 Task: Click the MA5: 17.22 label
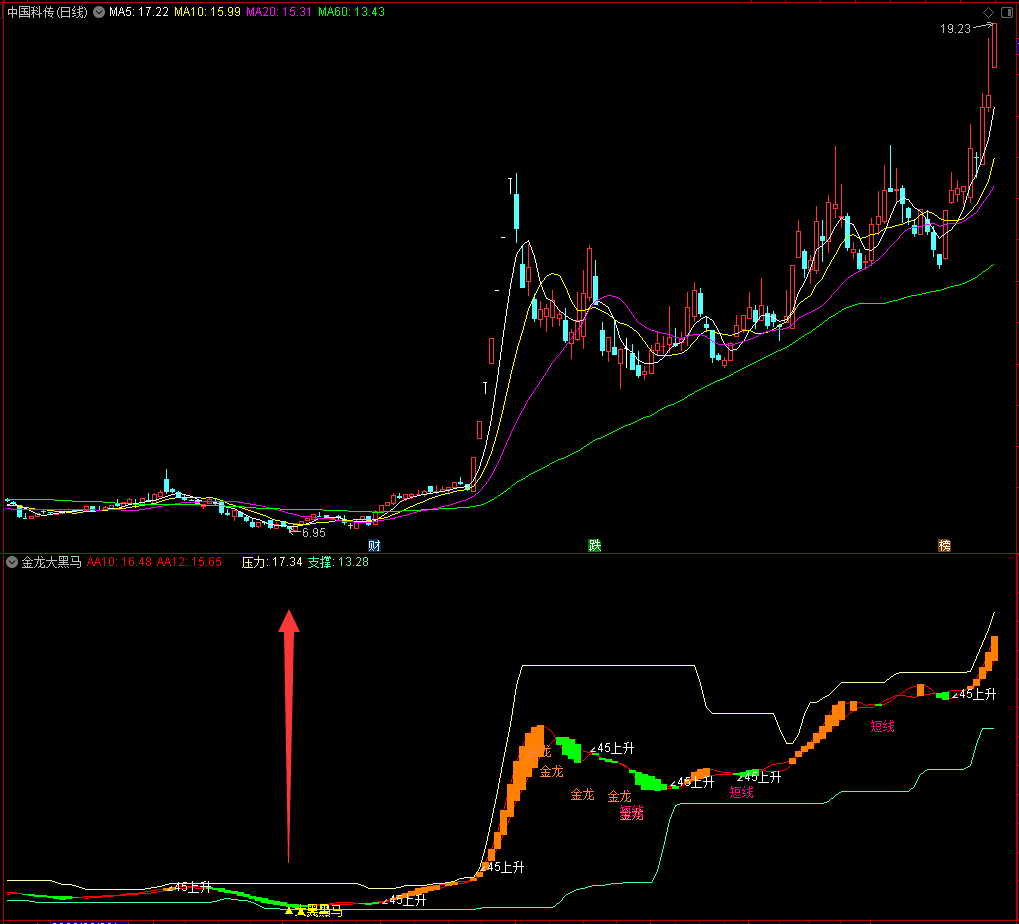tap(139, 12)
